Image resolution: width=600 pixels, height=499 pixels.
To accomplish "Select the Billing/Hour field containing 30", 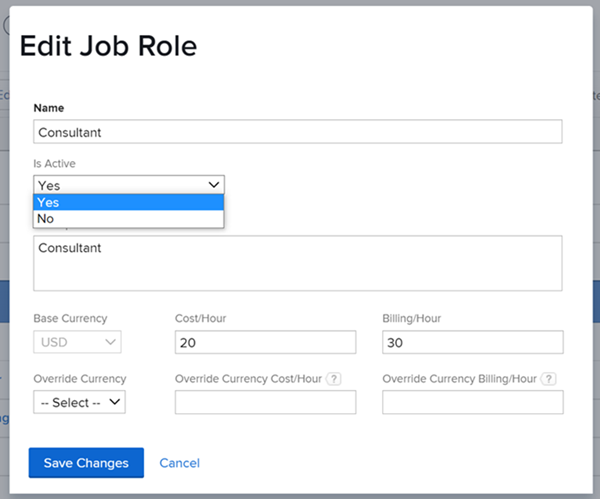I will 472,343.
